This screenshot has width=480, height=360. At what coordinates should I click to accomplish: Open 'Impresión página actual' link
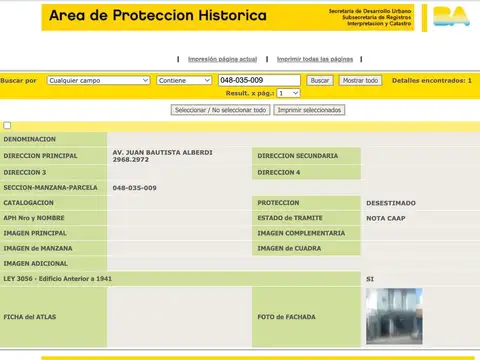tap(222, 59)
